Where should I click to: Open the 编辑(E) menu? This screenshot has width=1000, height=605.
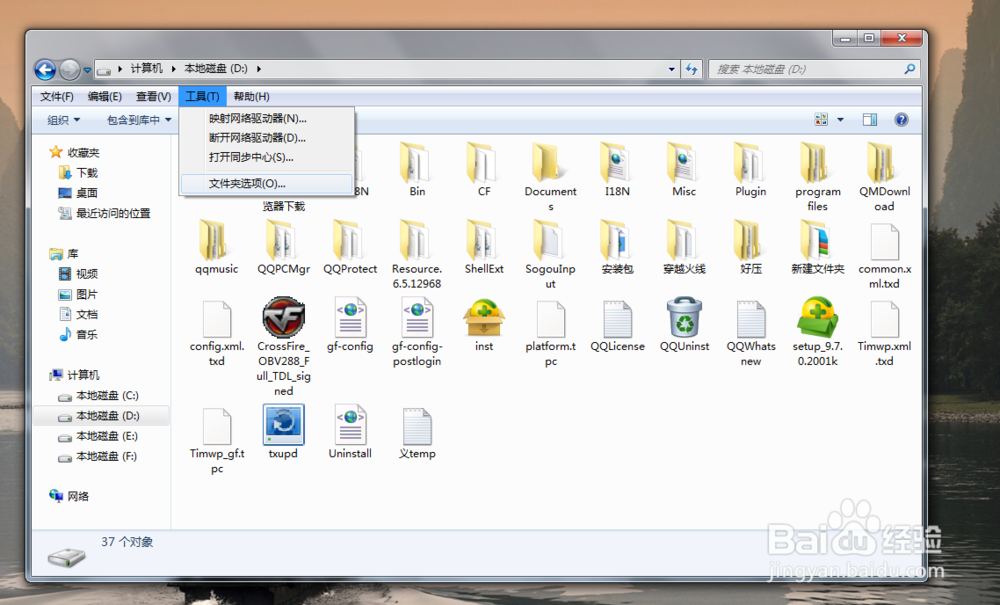tap(105, 96)
